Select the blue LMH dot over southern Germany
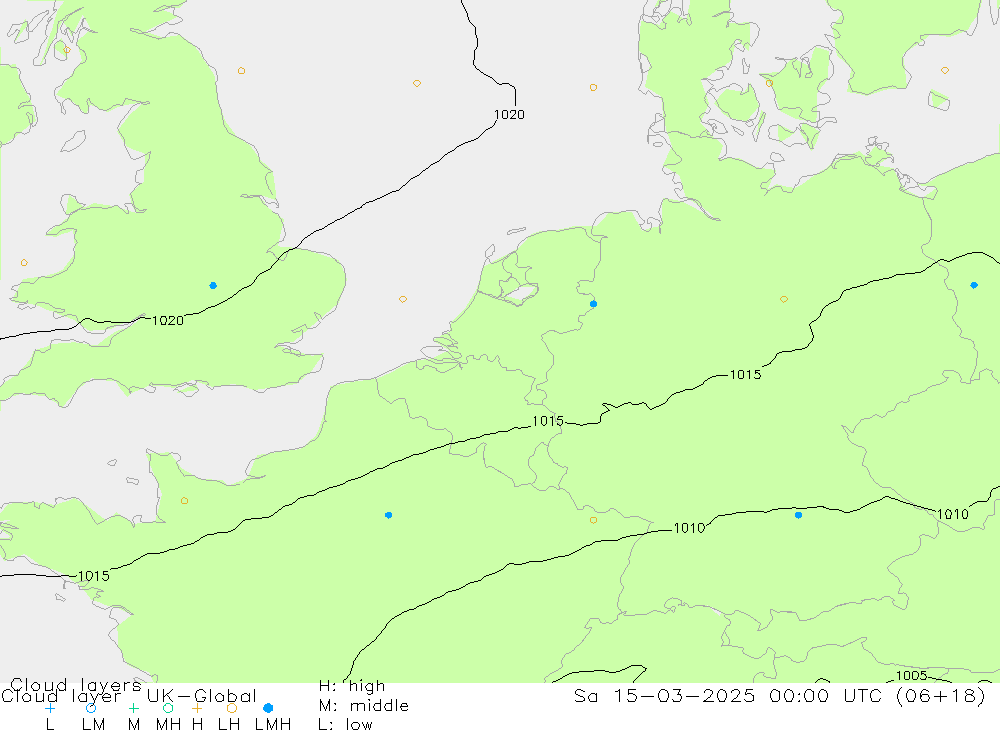Image resolution: width=1000 pixels, height=733 pixels. coord(798,515)
